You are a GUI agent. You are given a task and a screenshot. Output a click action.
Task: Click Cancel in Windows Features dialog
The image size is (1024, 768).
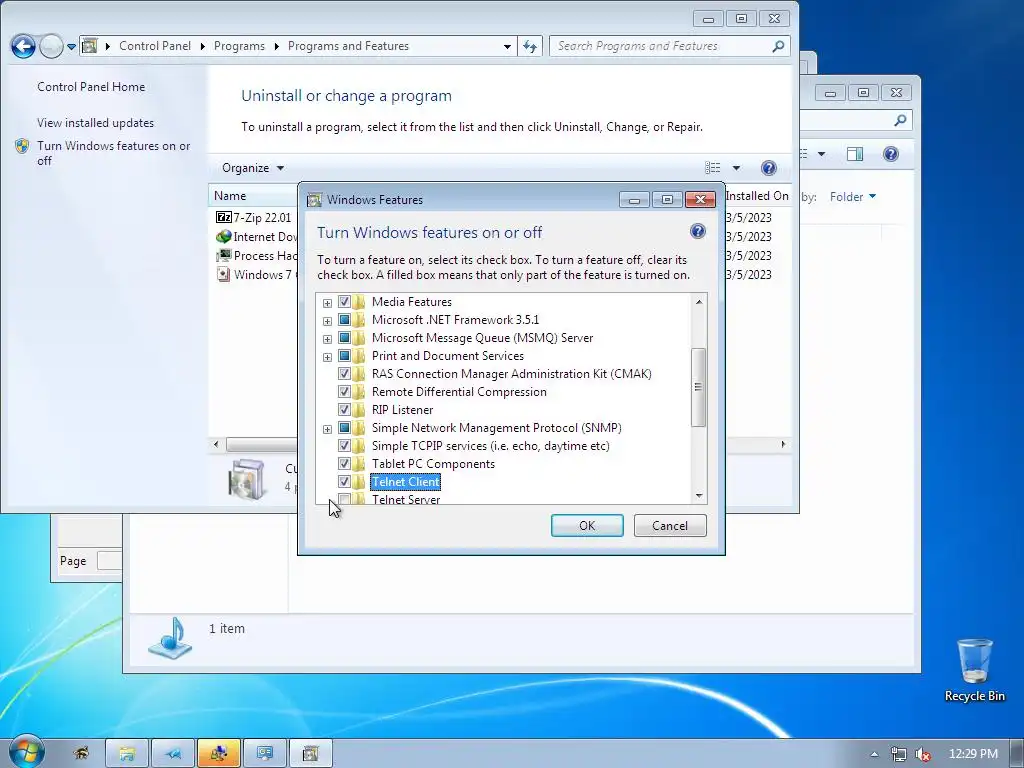(x=670, y=526)
